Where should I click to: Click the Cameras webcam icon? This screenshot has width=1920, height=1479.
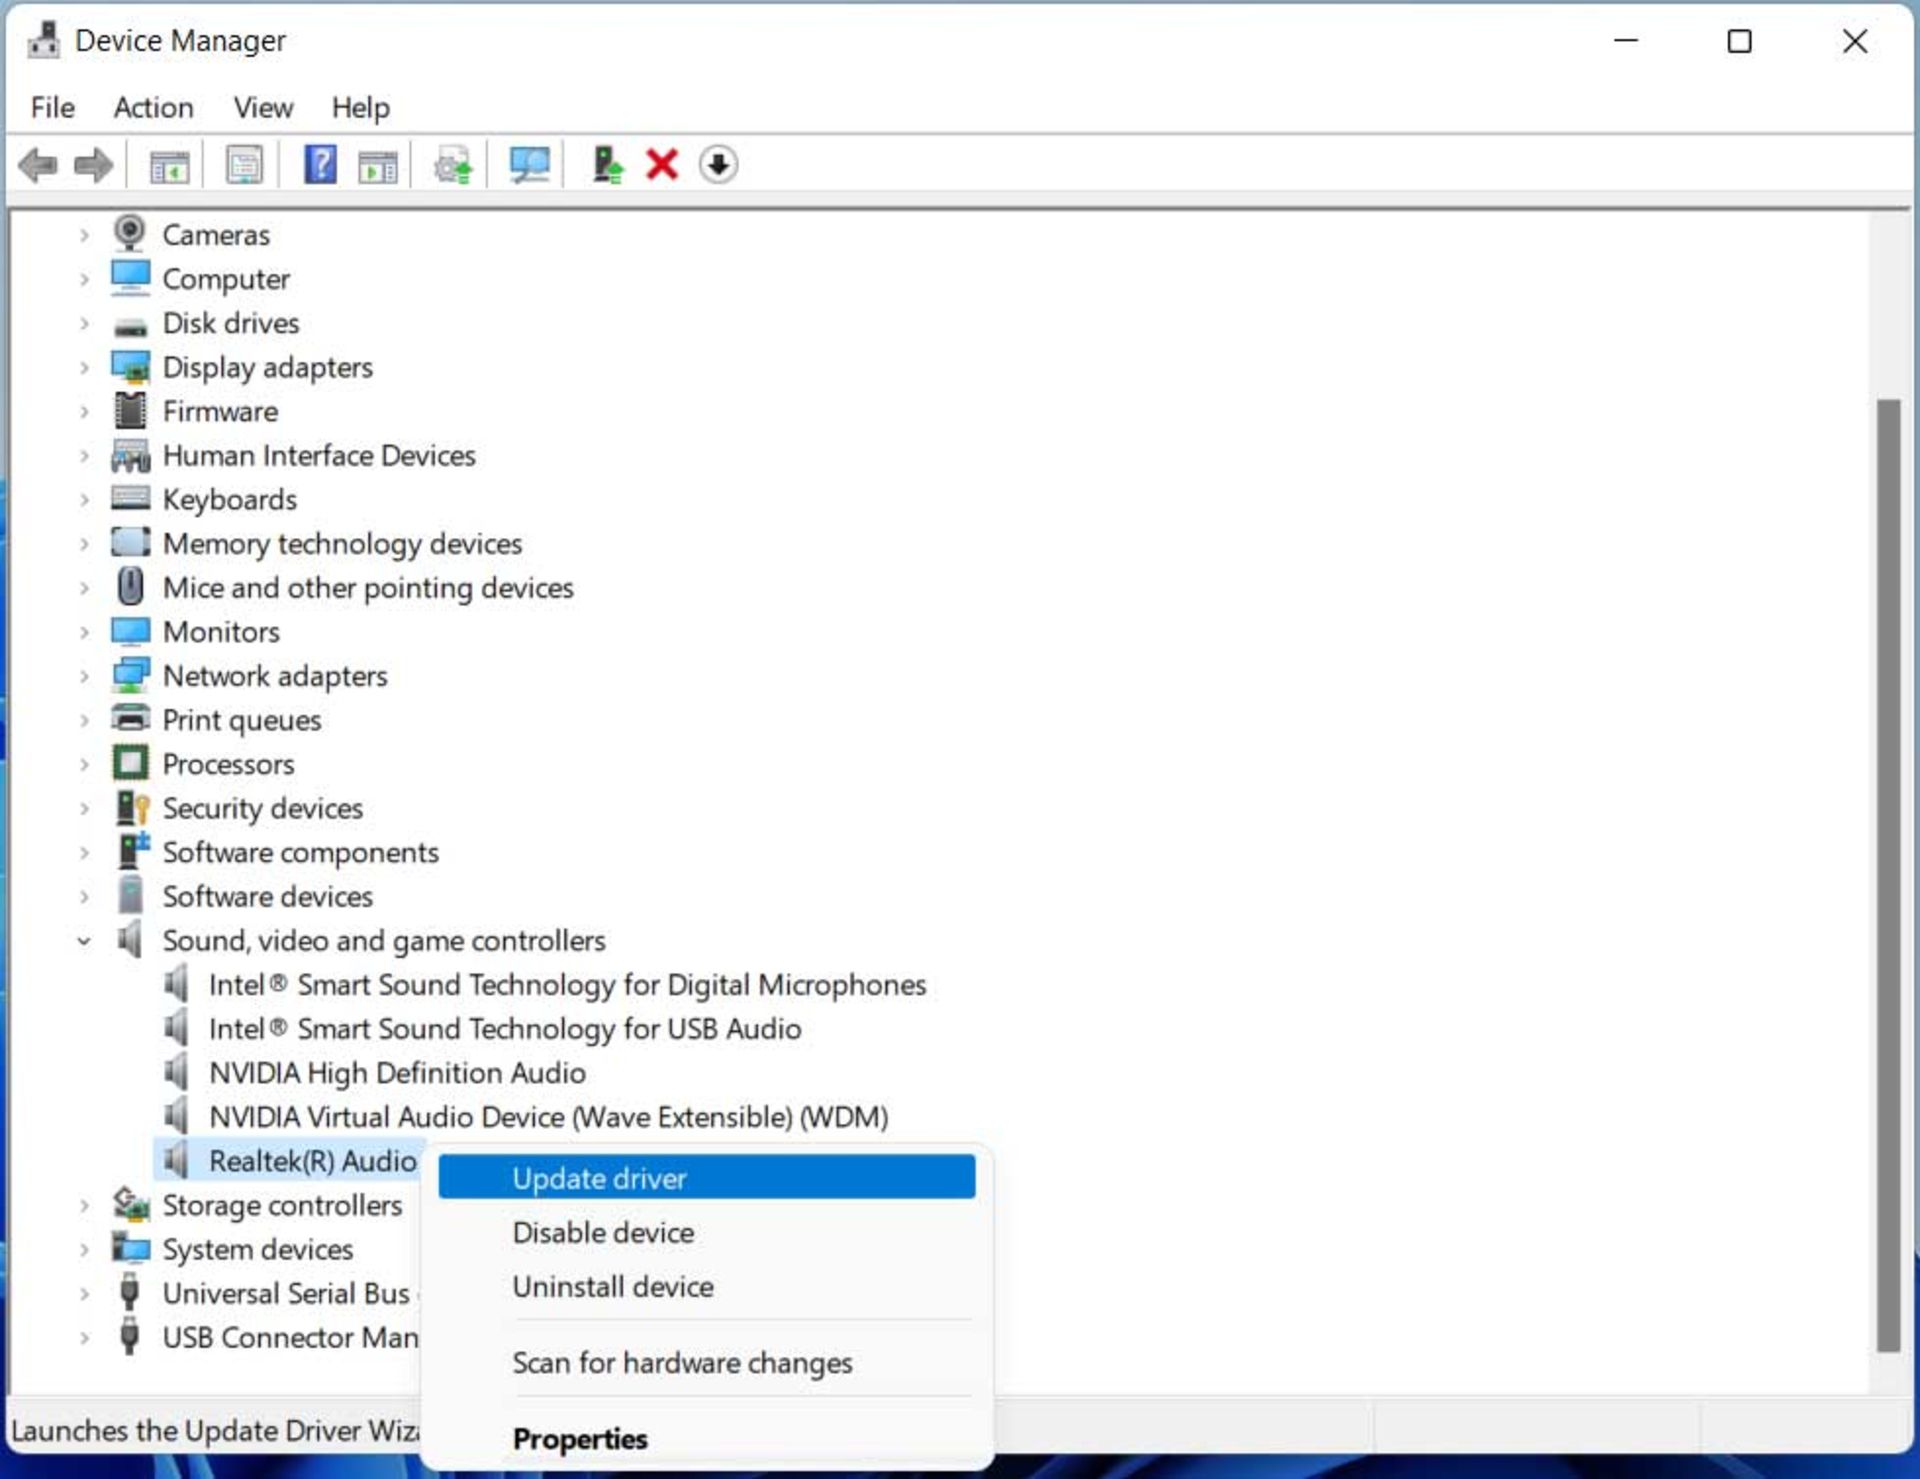(x=130, y=234)
